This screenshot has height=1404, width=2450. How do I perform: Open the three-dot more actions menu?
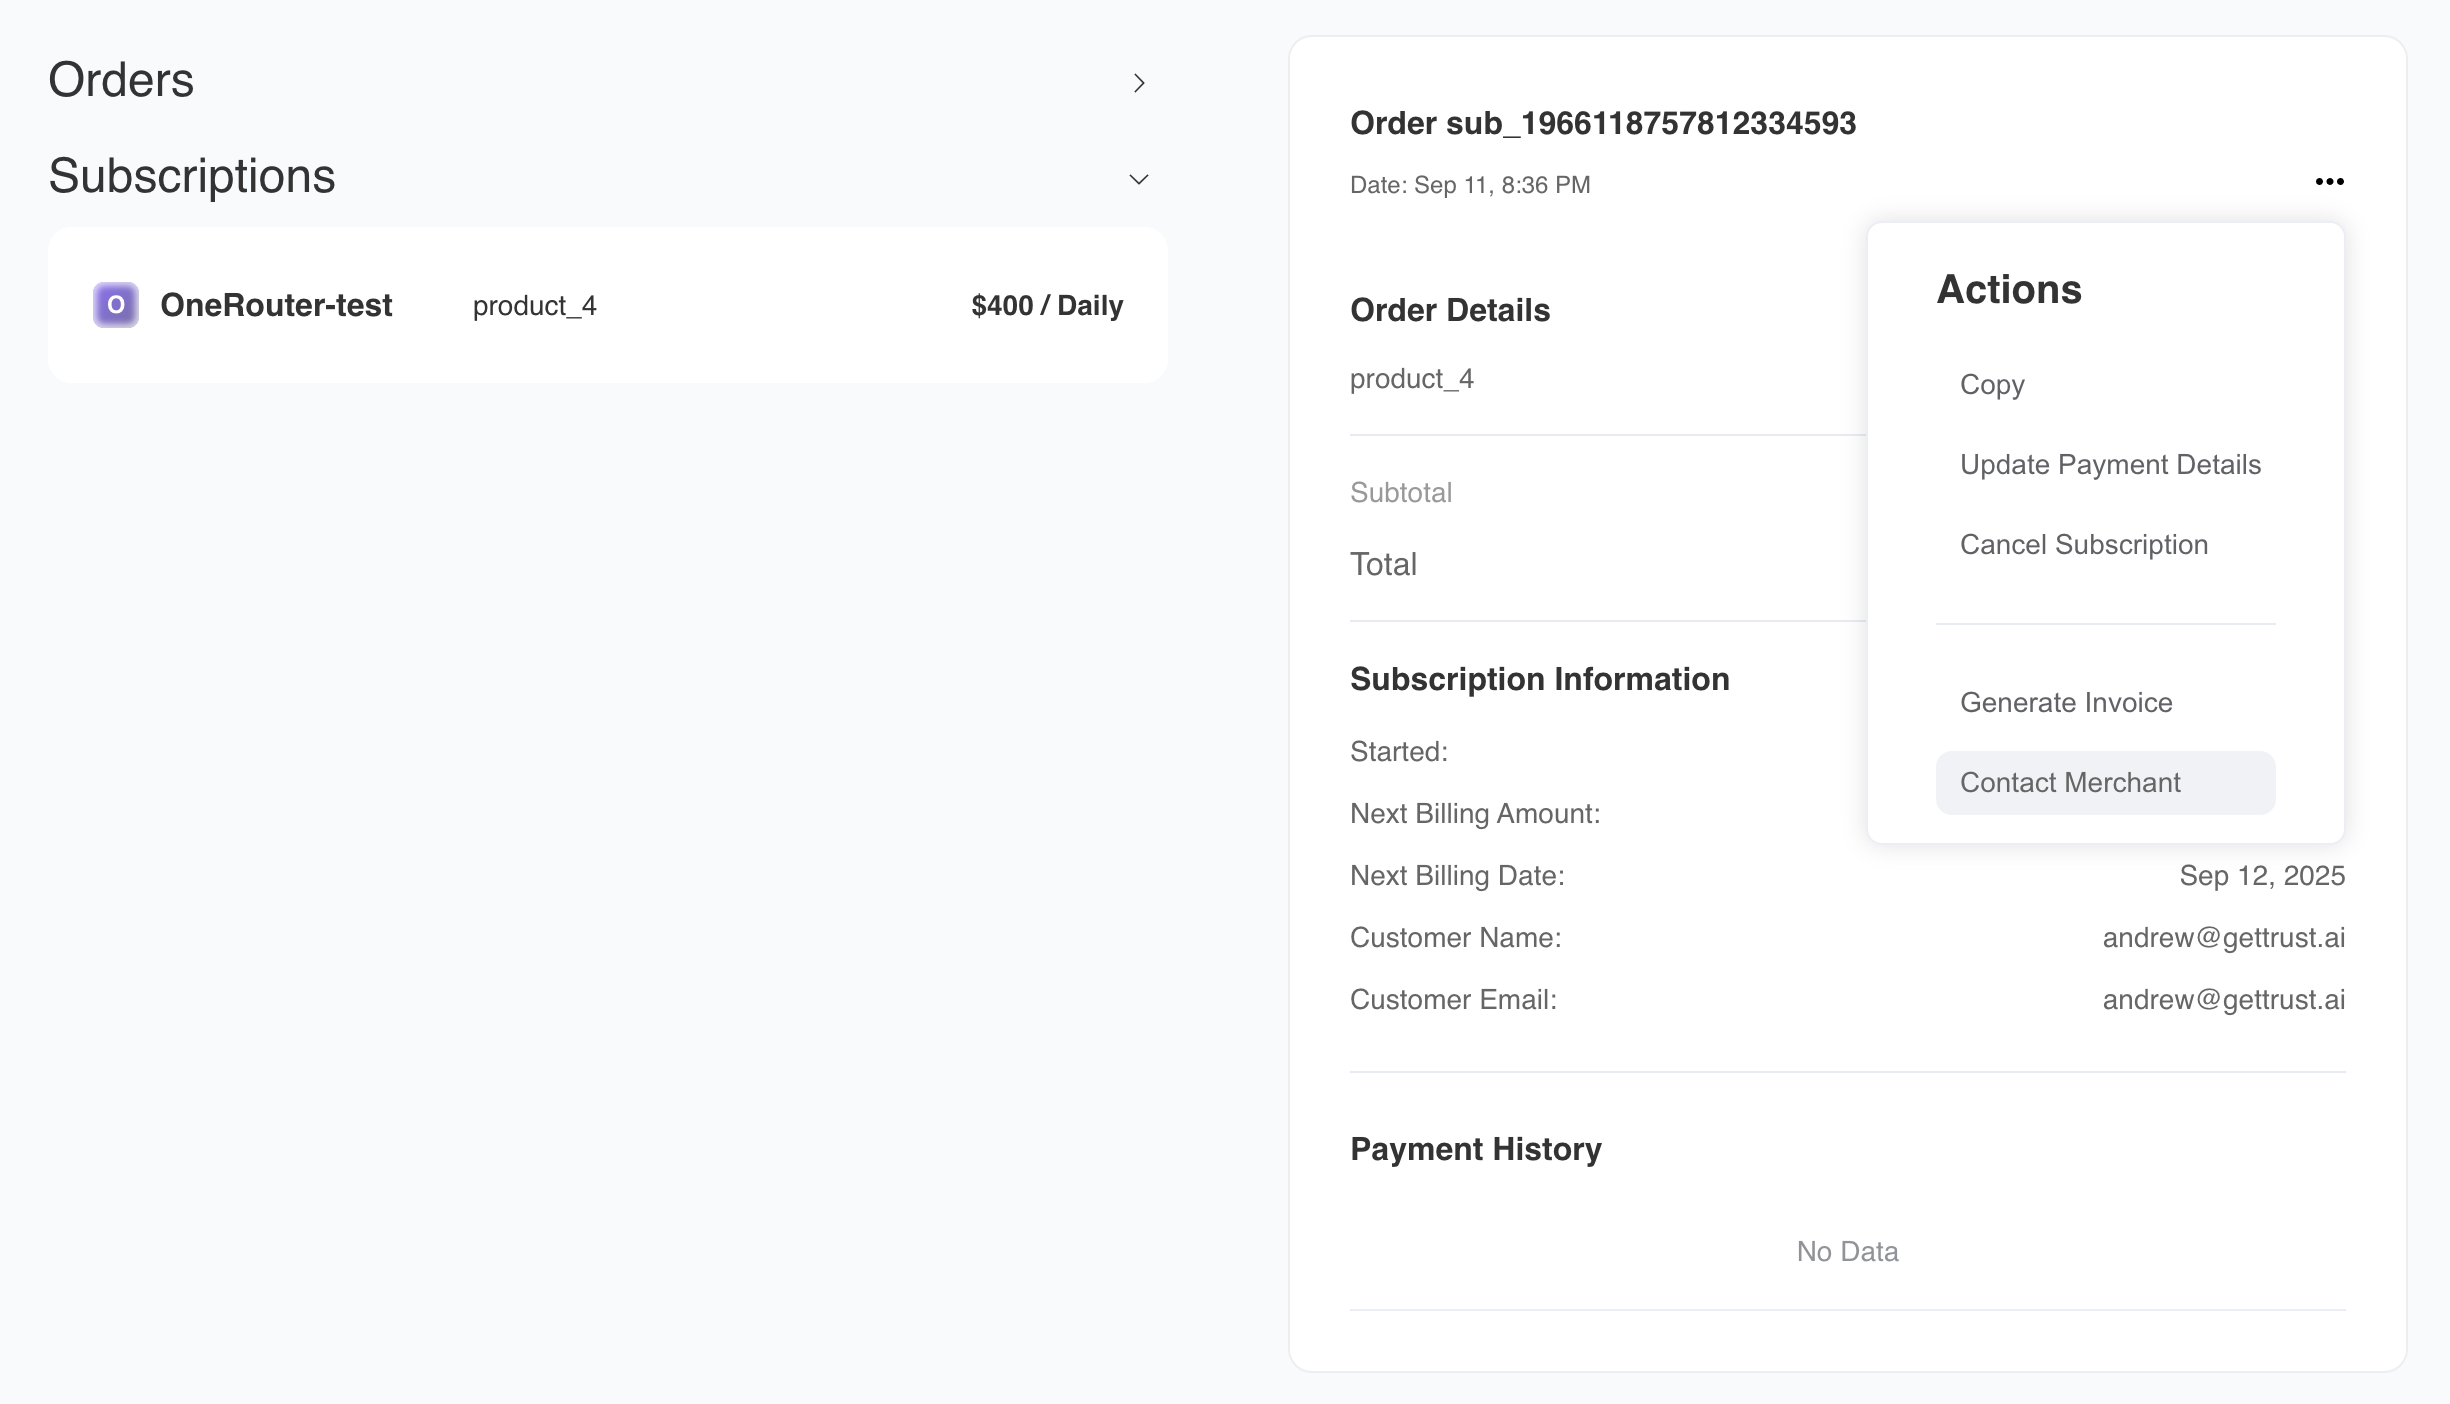coord(2329,181)
